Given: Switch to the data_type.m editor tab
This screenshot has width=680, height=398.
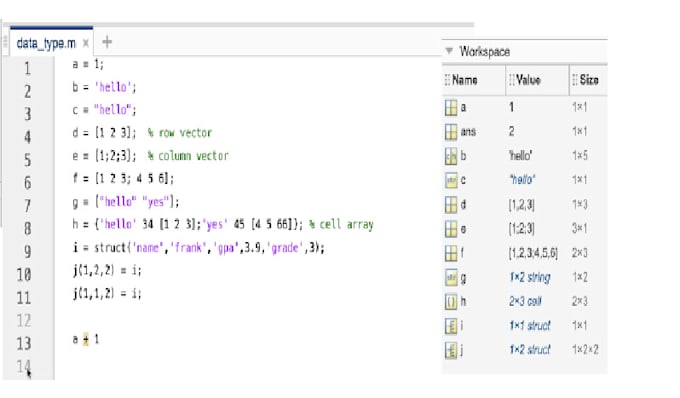Looking at the screenshot, I should [x=46, y=43].
